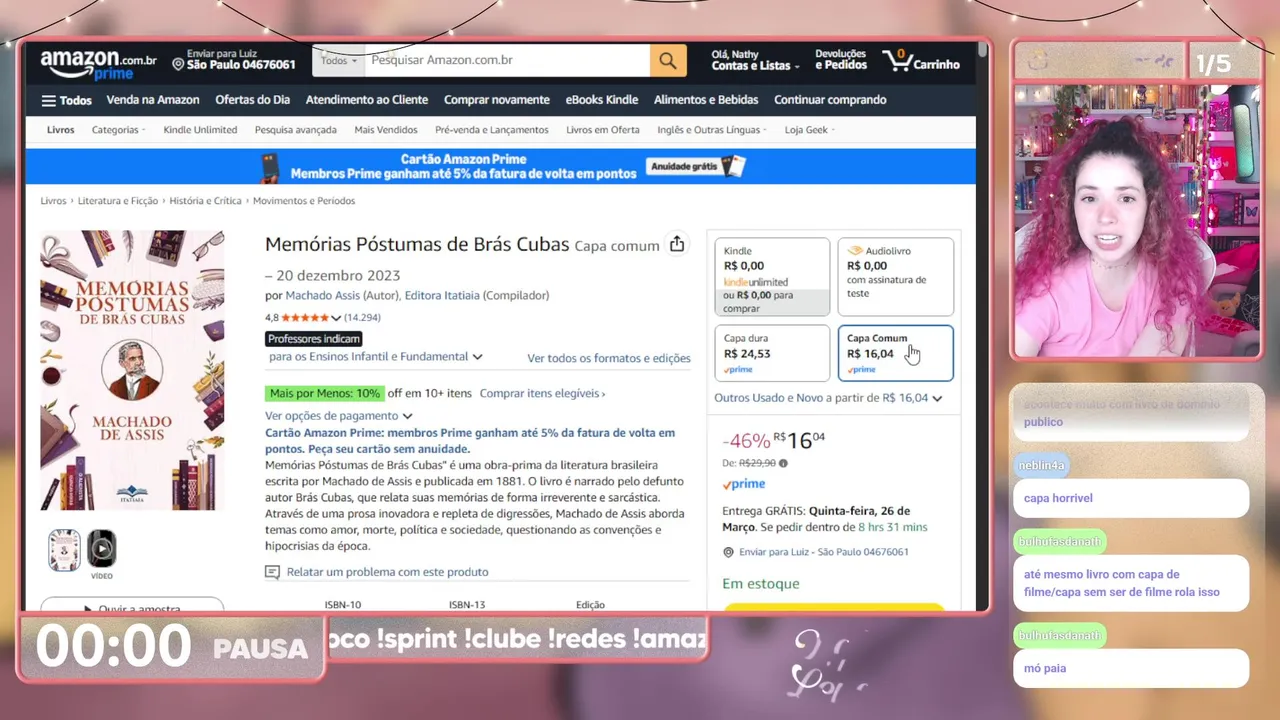This screenshot has width=1280, height=720.
Task: Click the Pesquisar Amazon.com.br search field
Action: coord(507,61)
